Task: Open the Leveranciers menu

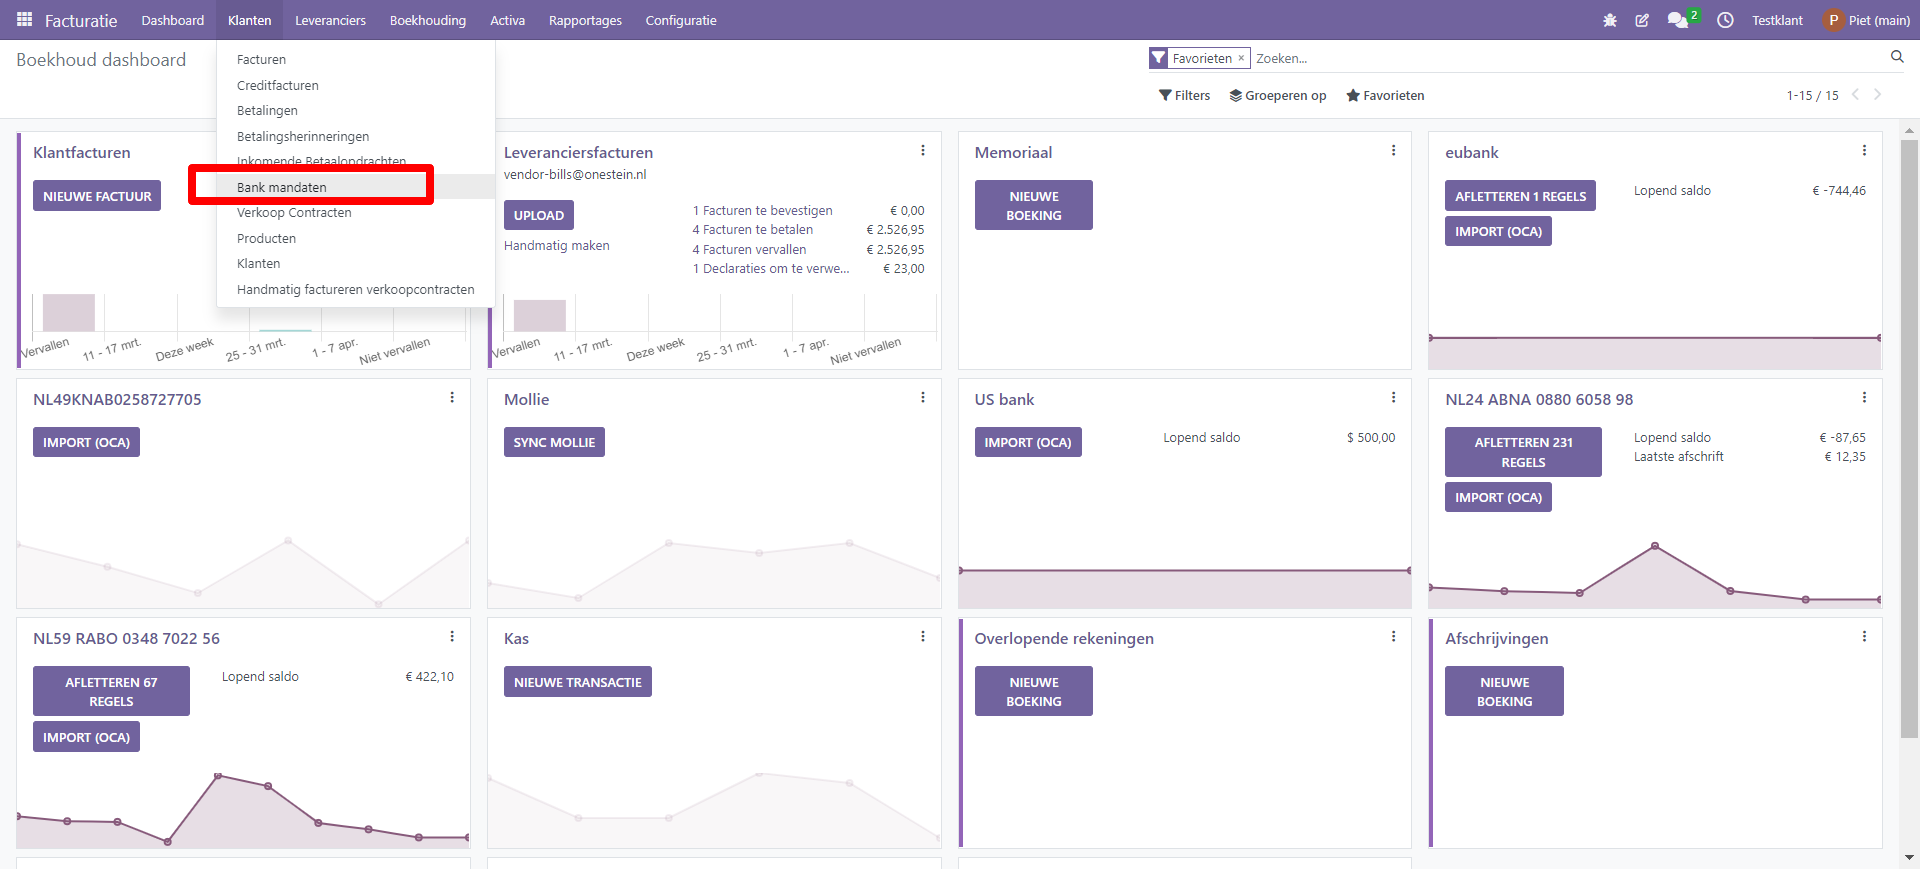Action: pos(330,20)
